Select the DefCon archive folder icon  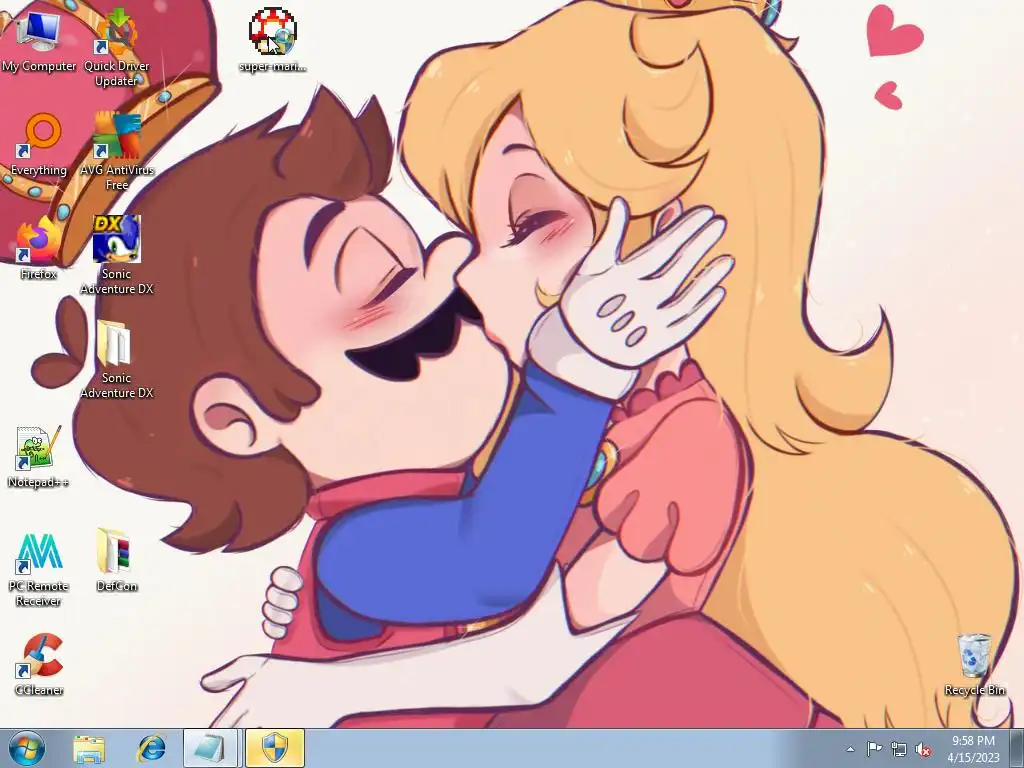pyautogui.click(x=116, y=560)
